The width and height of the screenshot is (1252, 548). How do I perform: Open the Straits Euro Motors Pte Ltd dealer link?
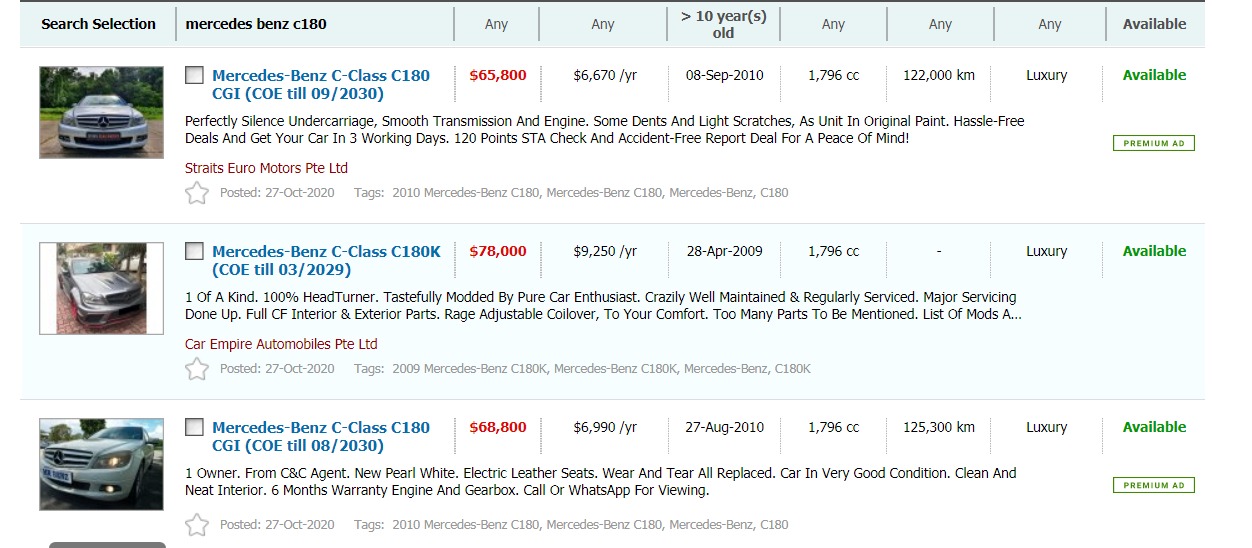tap(266, 168)
